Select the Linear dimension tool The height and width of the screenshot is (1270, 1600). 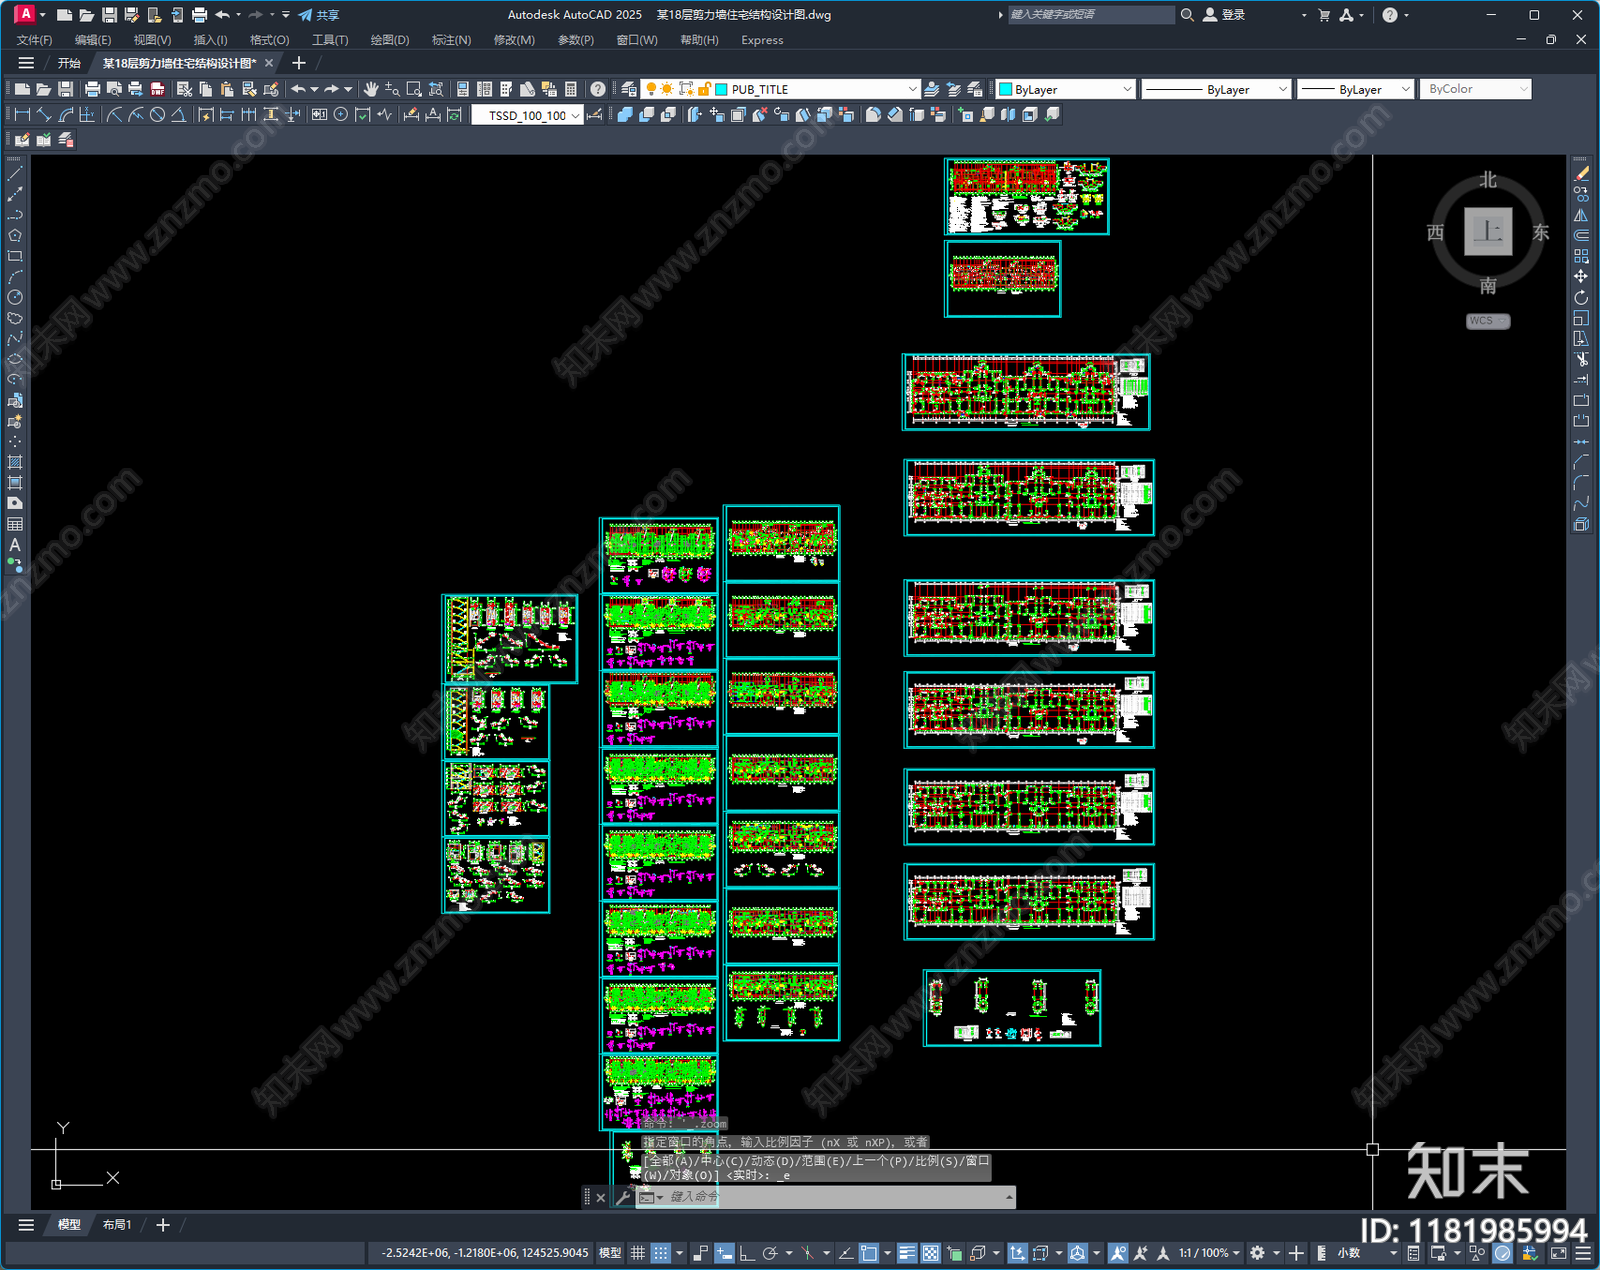21,115
